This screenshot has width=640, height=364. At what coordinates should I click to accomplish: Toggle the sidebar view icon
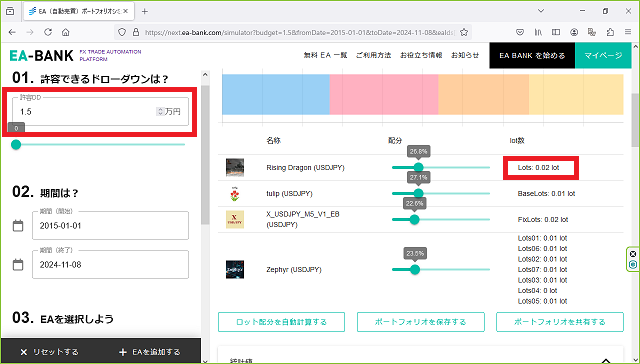click(556, 32)
